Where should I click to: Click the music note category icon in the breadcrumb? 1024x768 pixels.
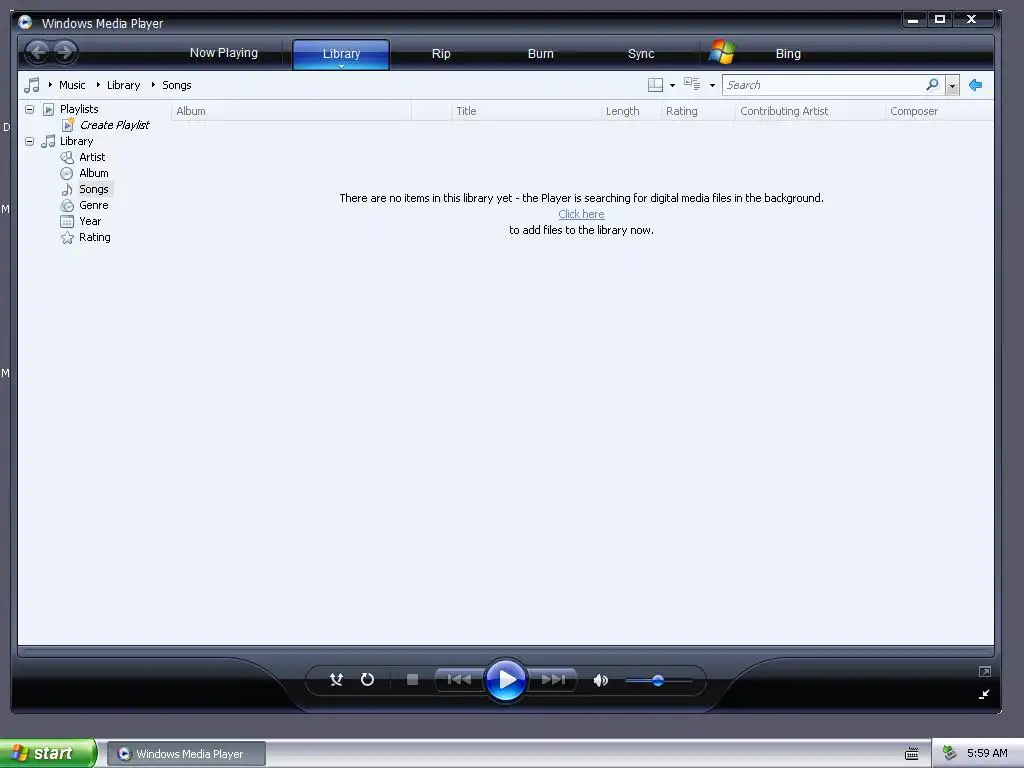pyautogui.click(x=31, y=85)
